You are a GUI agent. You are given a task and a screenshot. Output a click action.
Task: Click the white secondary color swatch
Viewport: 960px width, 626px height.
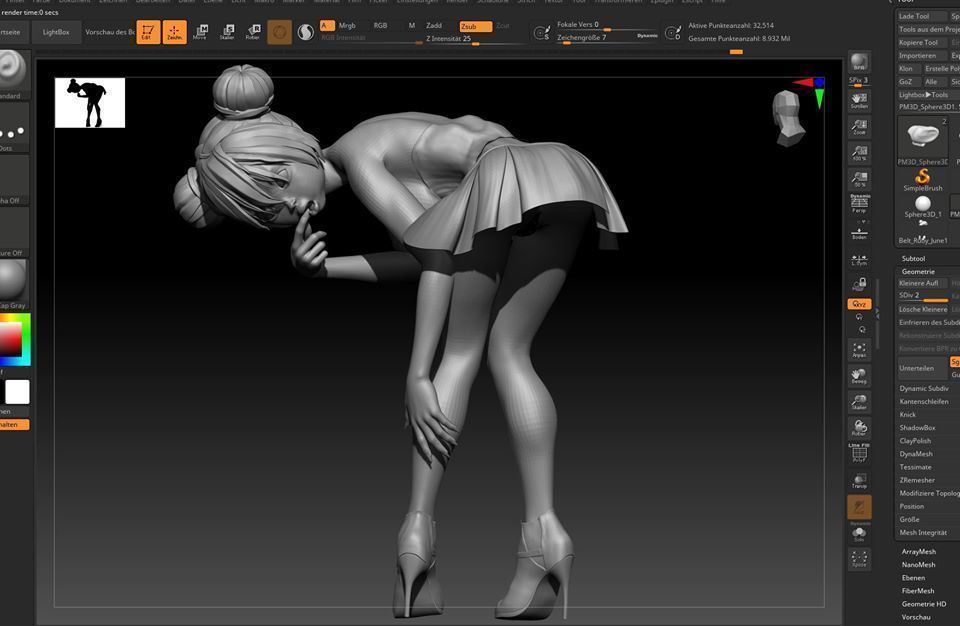point(17,392)
